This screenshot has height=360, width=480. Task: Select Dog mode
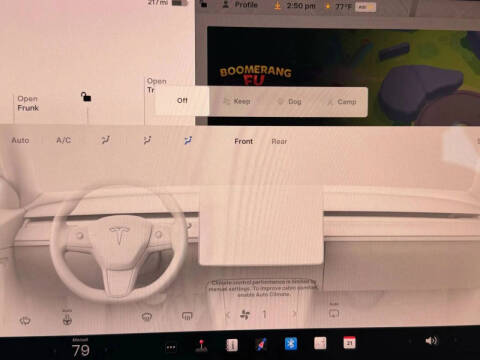[290, 102]
